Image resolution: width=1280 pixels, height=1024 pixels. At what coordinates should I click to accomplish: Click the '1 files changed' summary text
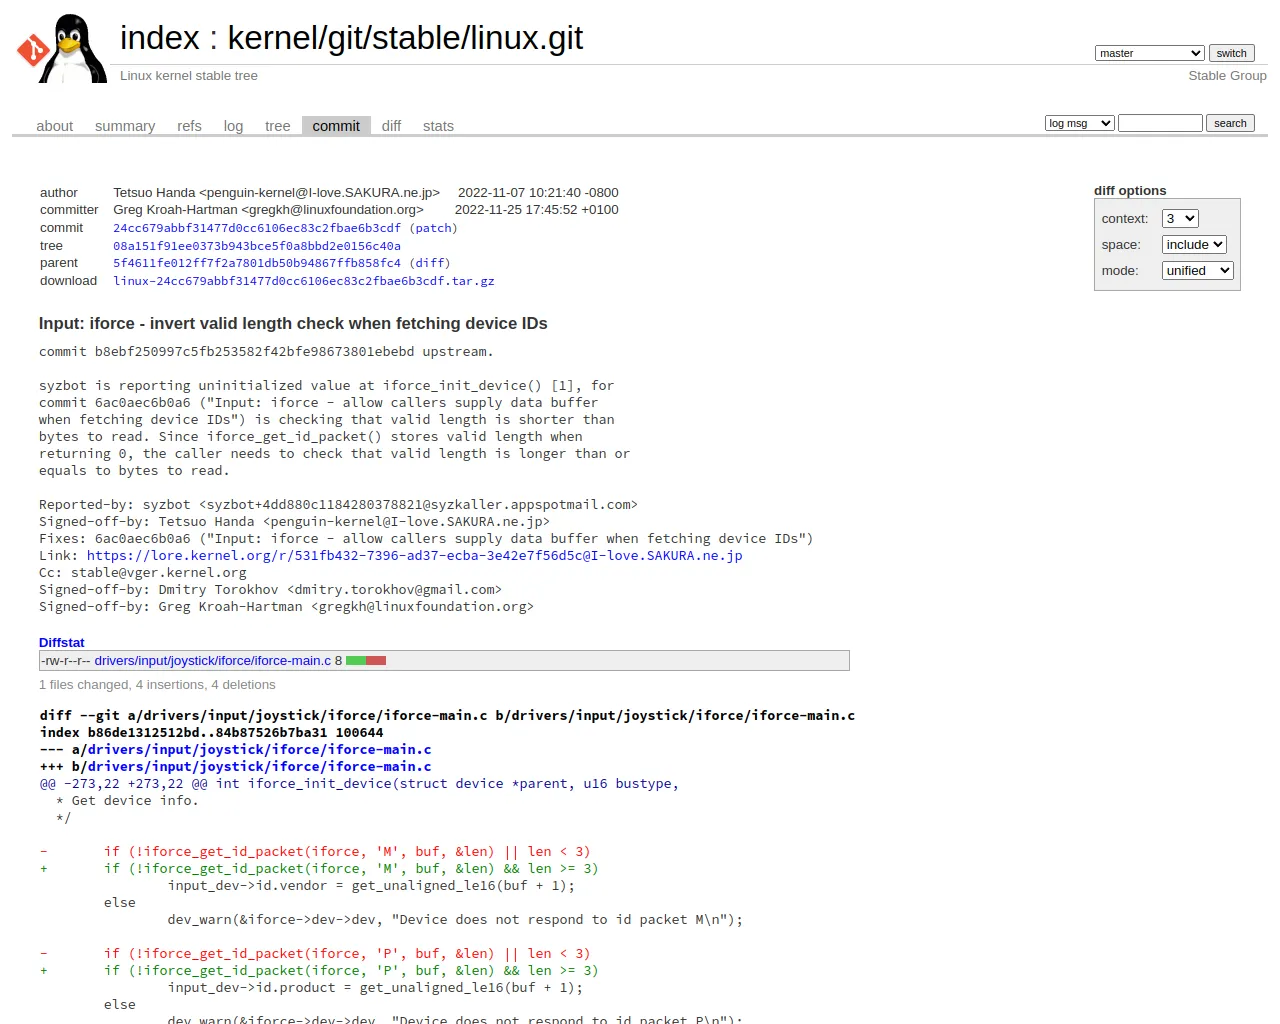pos(157,685)
